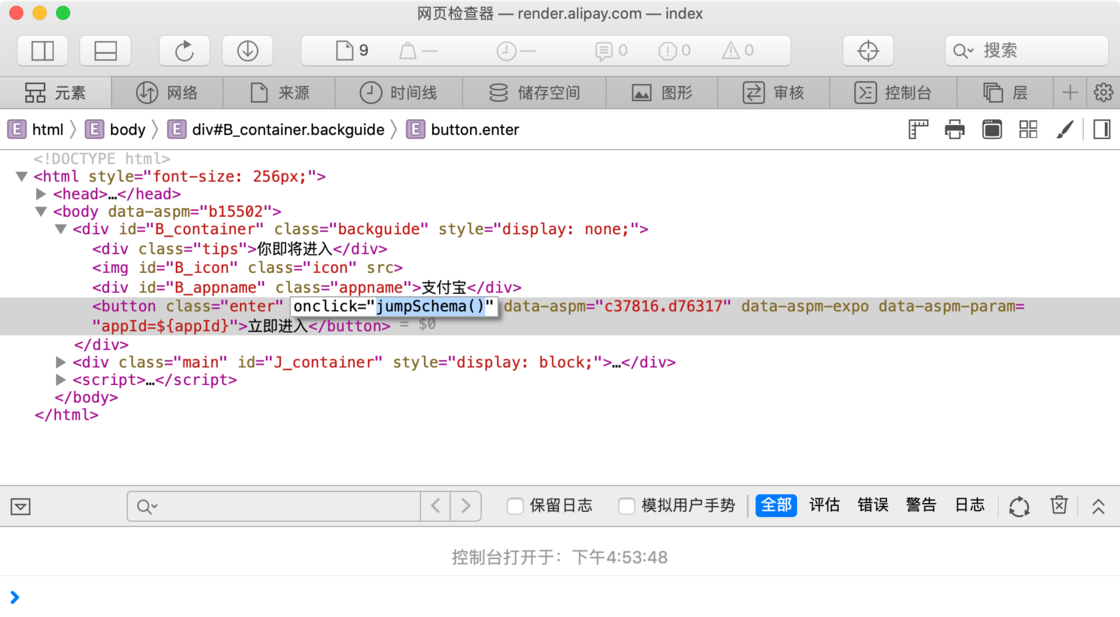Image resolution: width=1120 pixels, height=617 pixels.
Task: Collapse the html element node
Action: [x=21, y=176]
